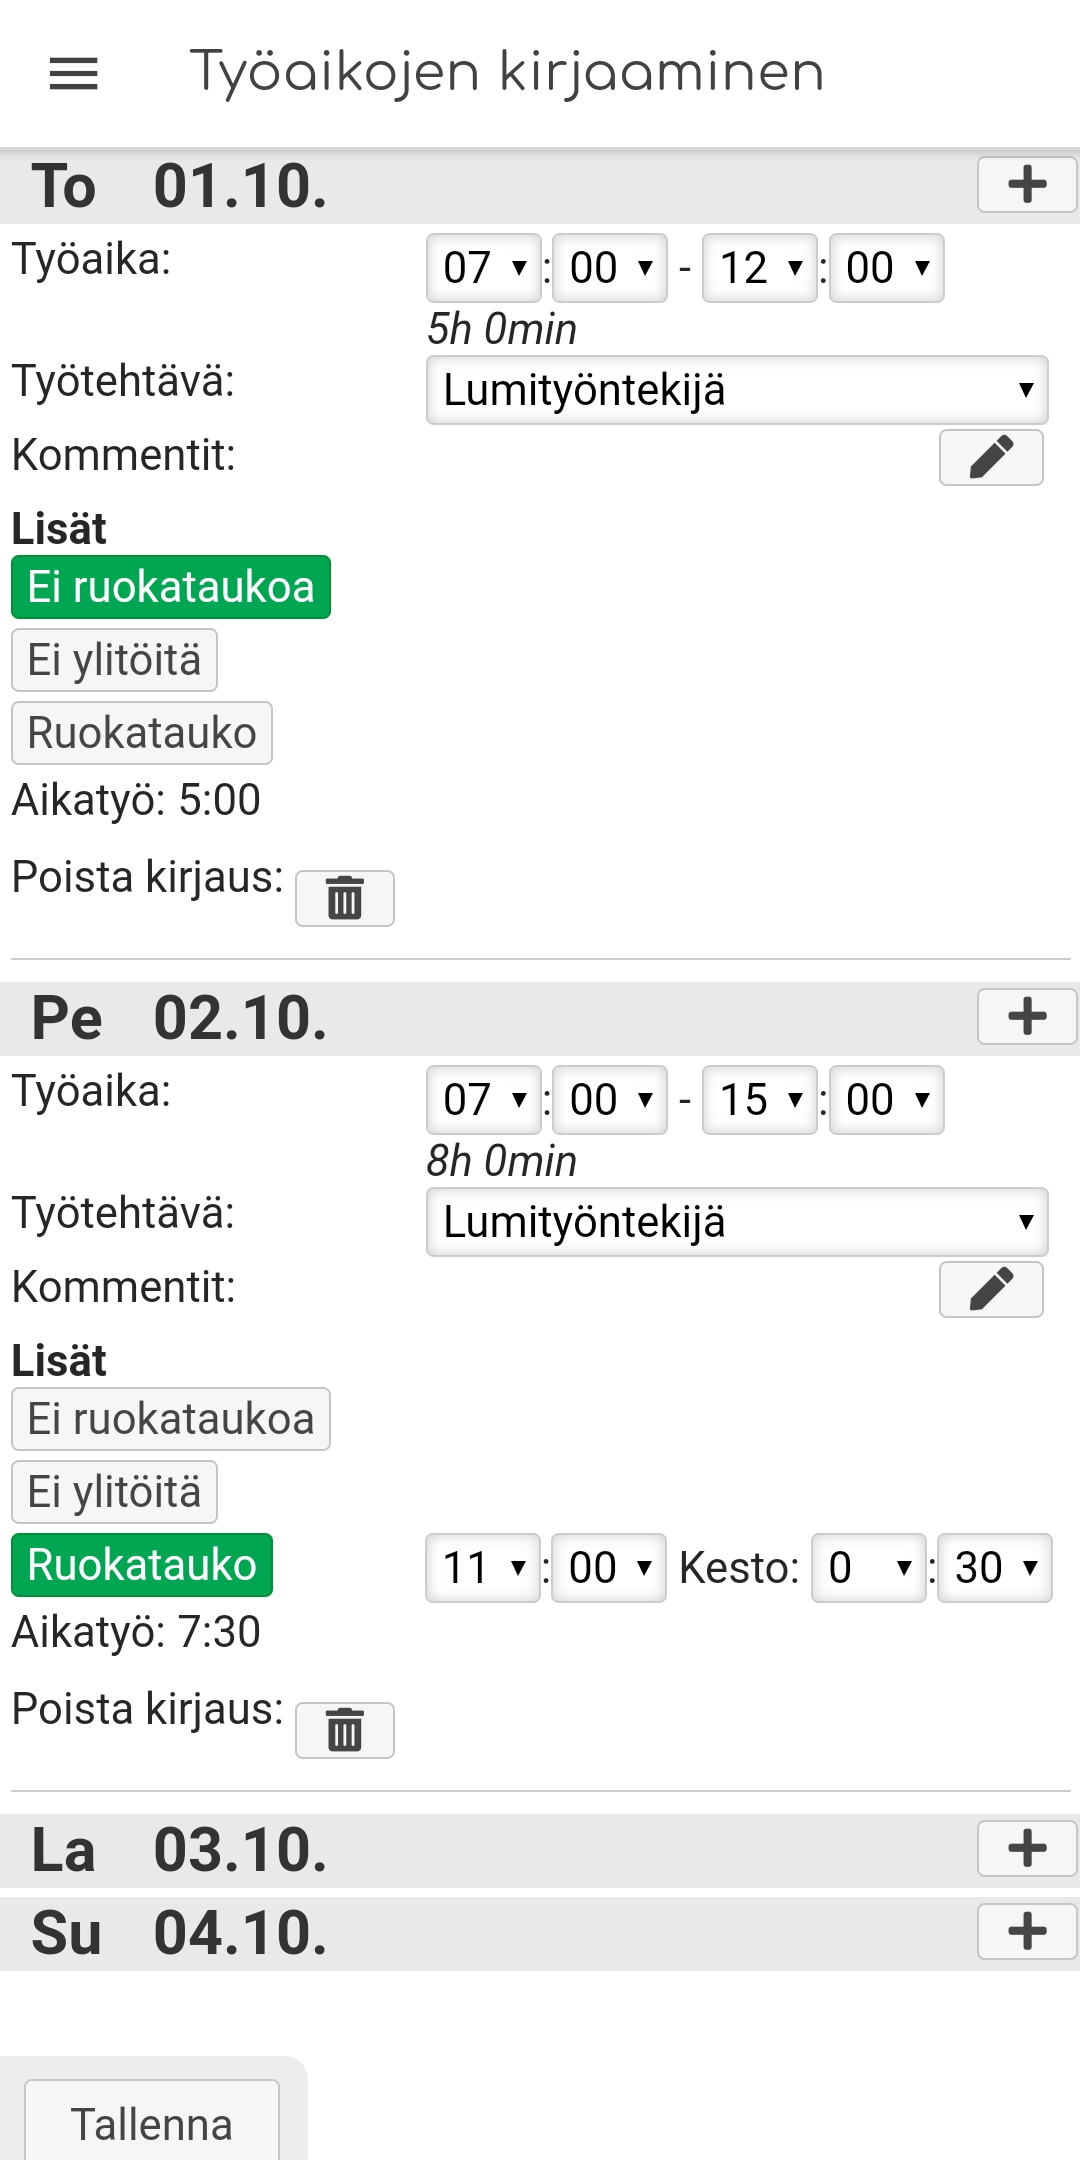Edit comments pencil for Thursday entry
Screen dimensions: 1080x2160
(991, 458)
